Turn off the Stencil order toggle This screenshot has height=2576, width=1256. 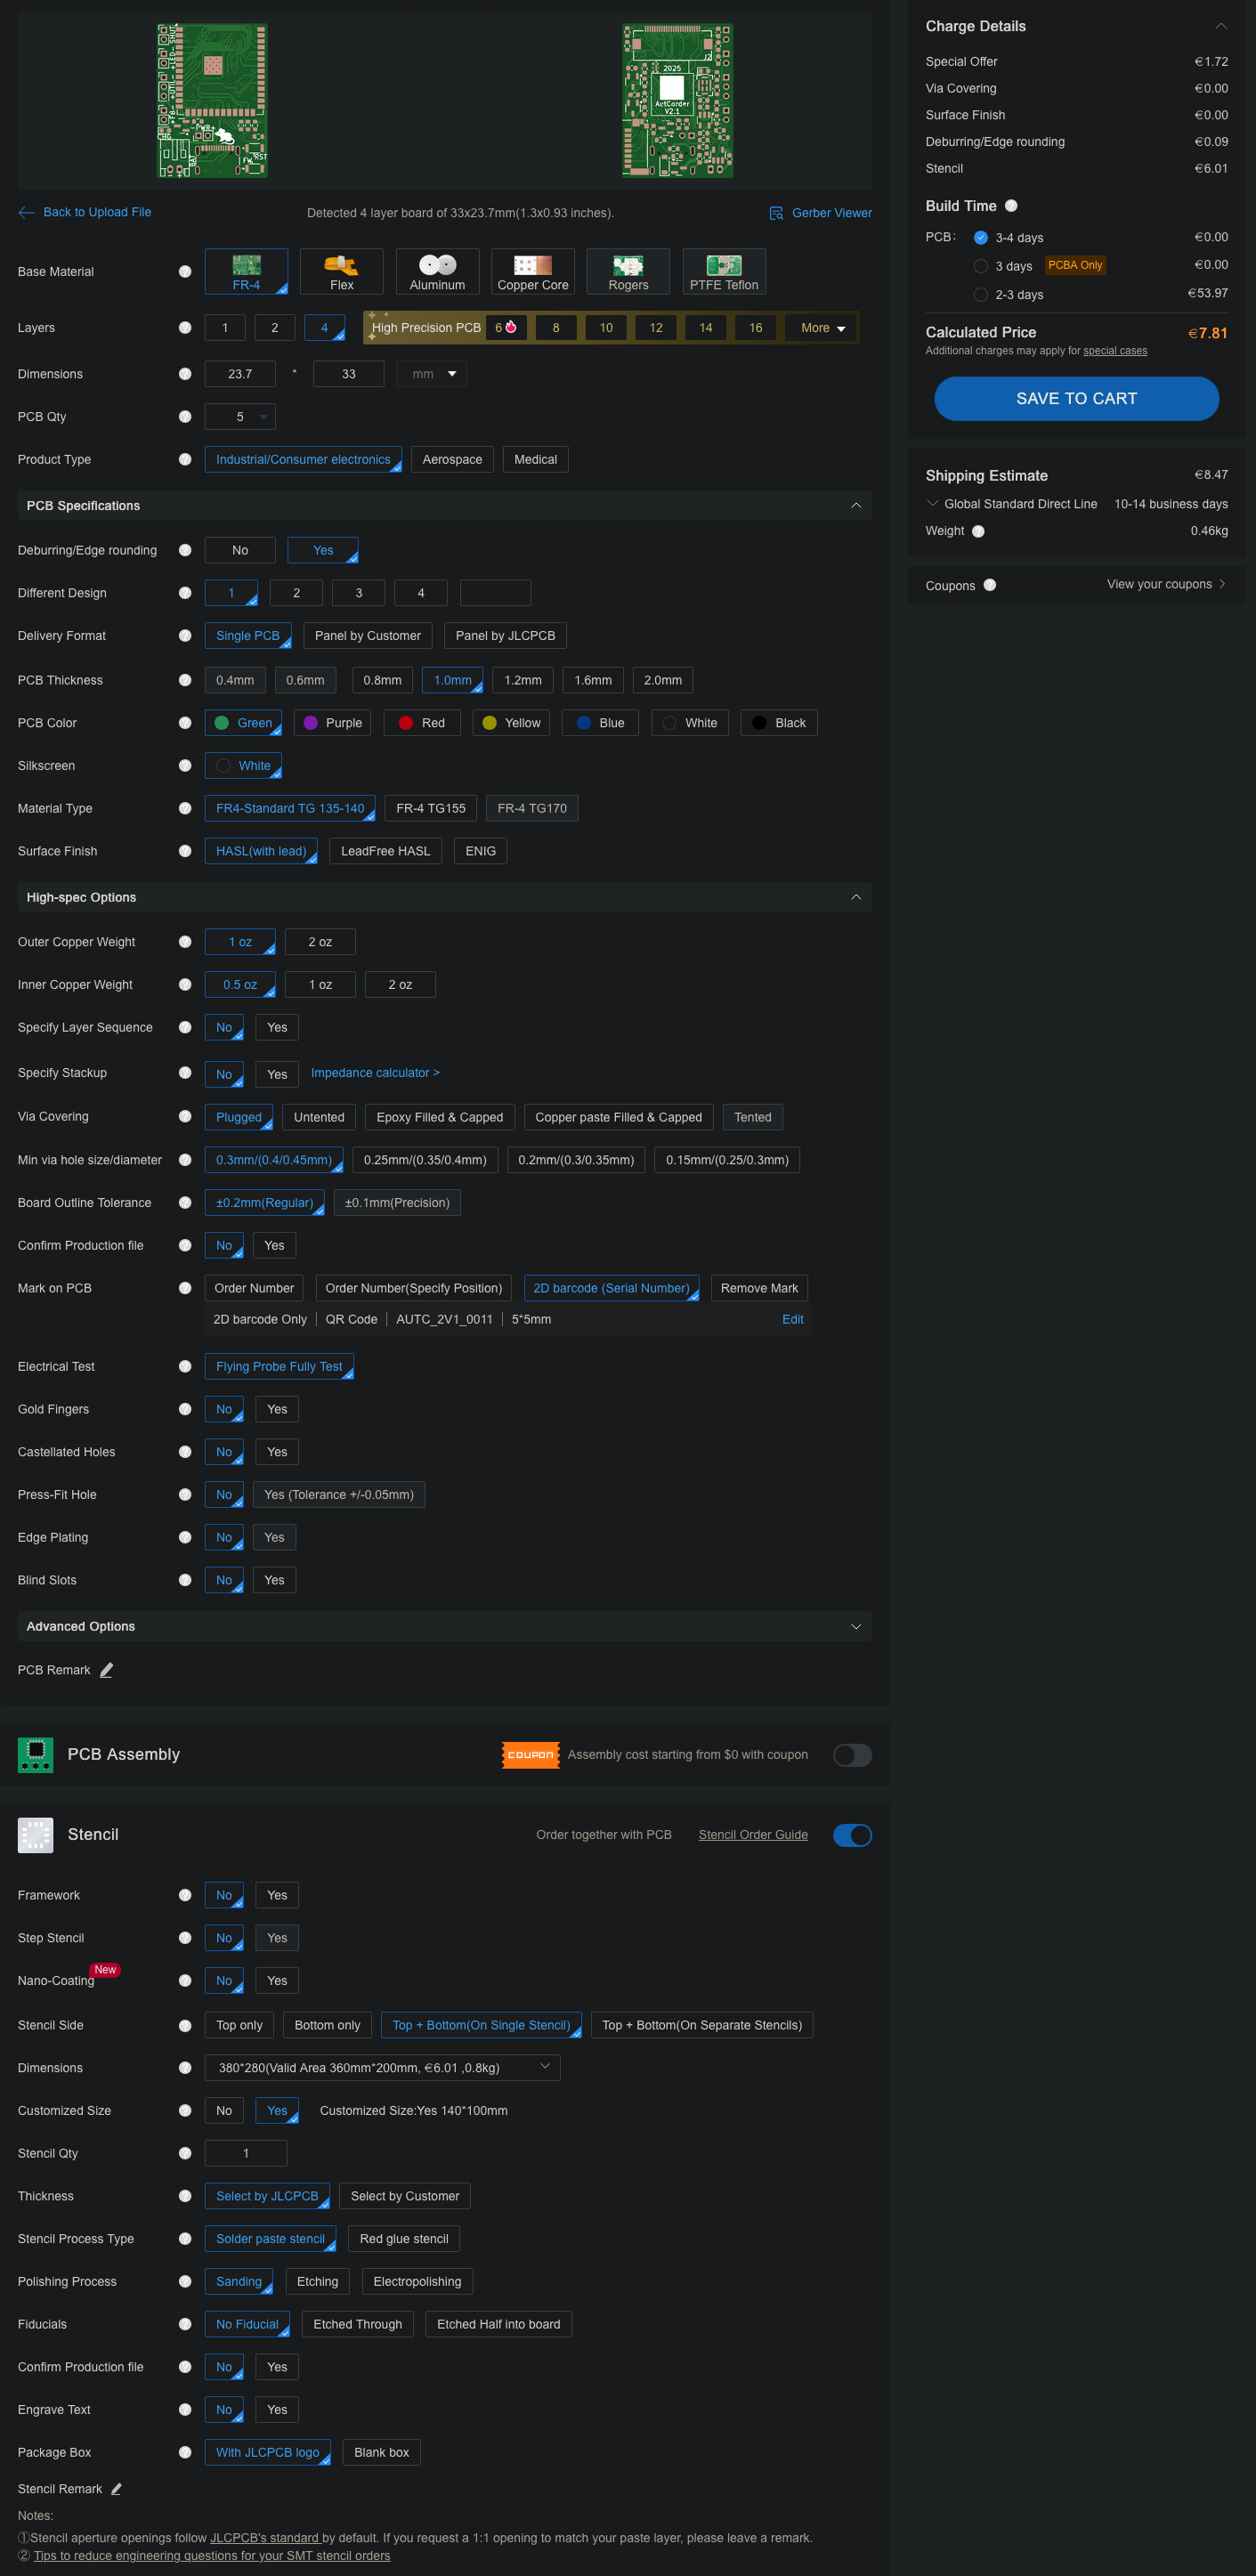(852, 1835)
